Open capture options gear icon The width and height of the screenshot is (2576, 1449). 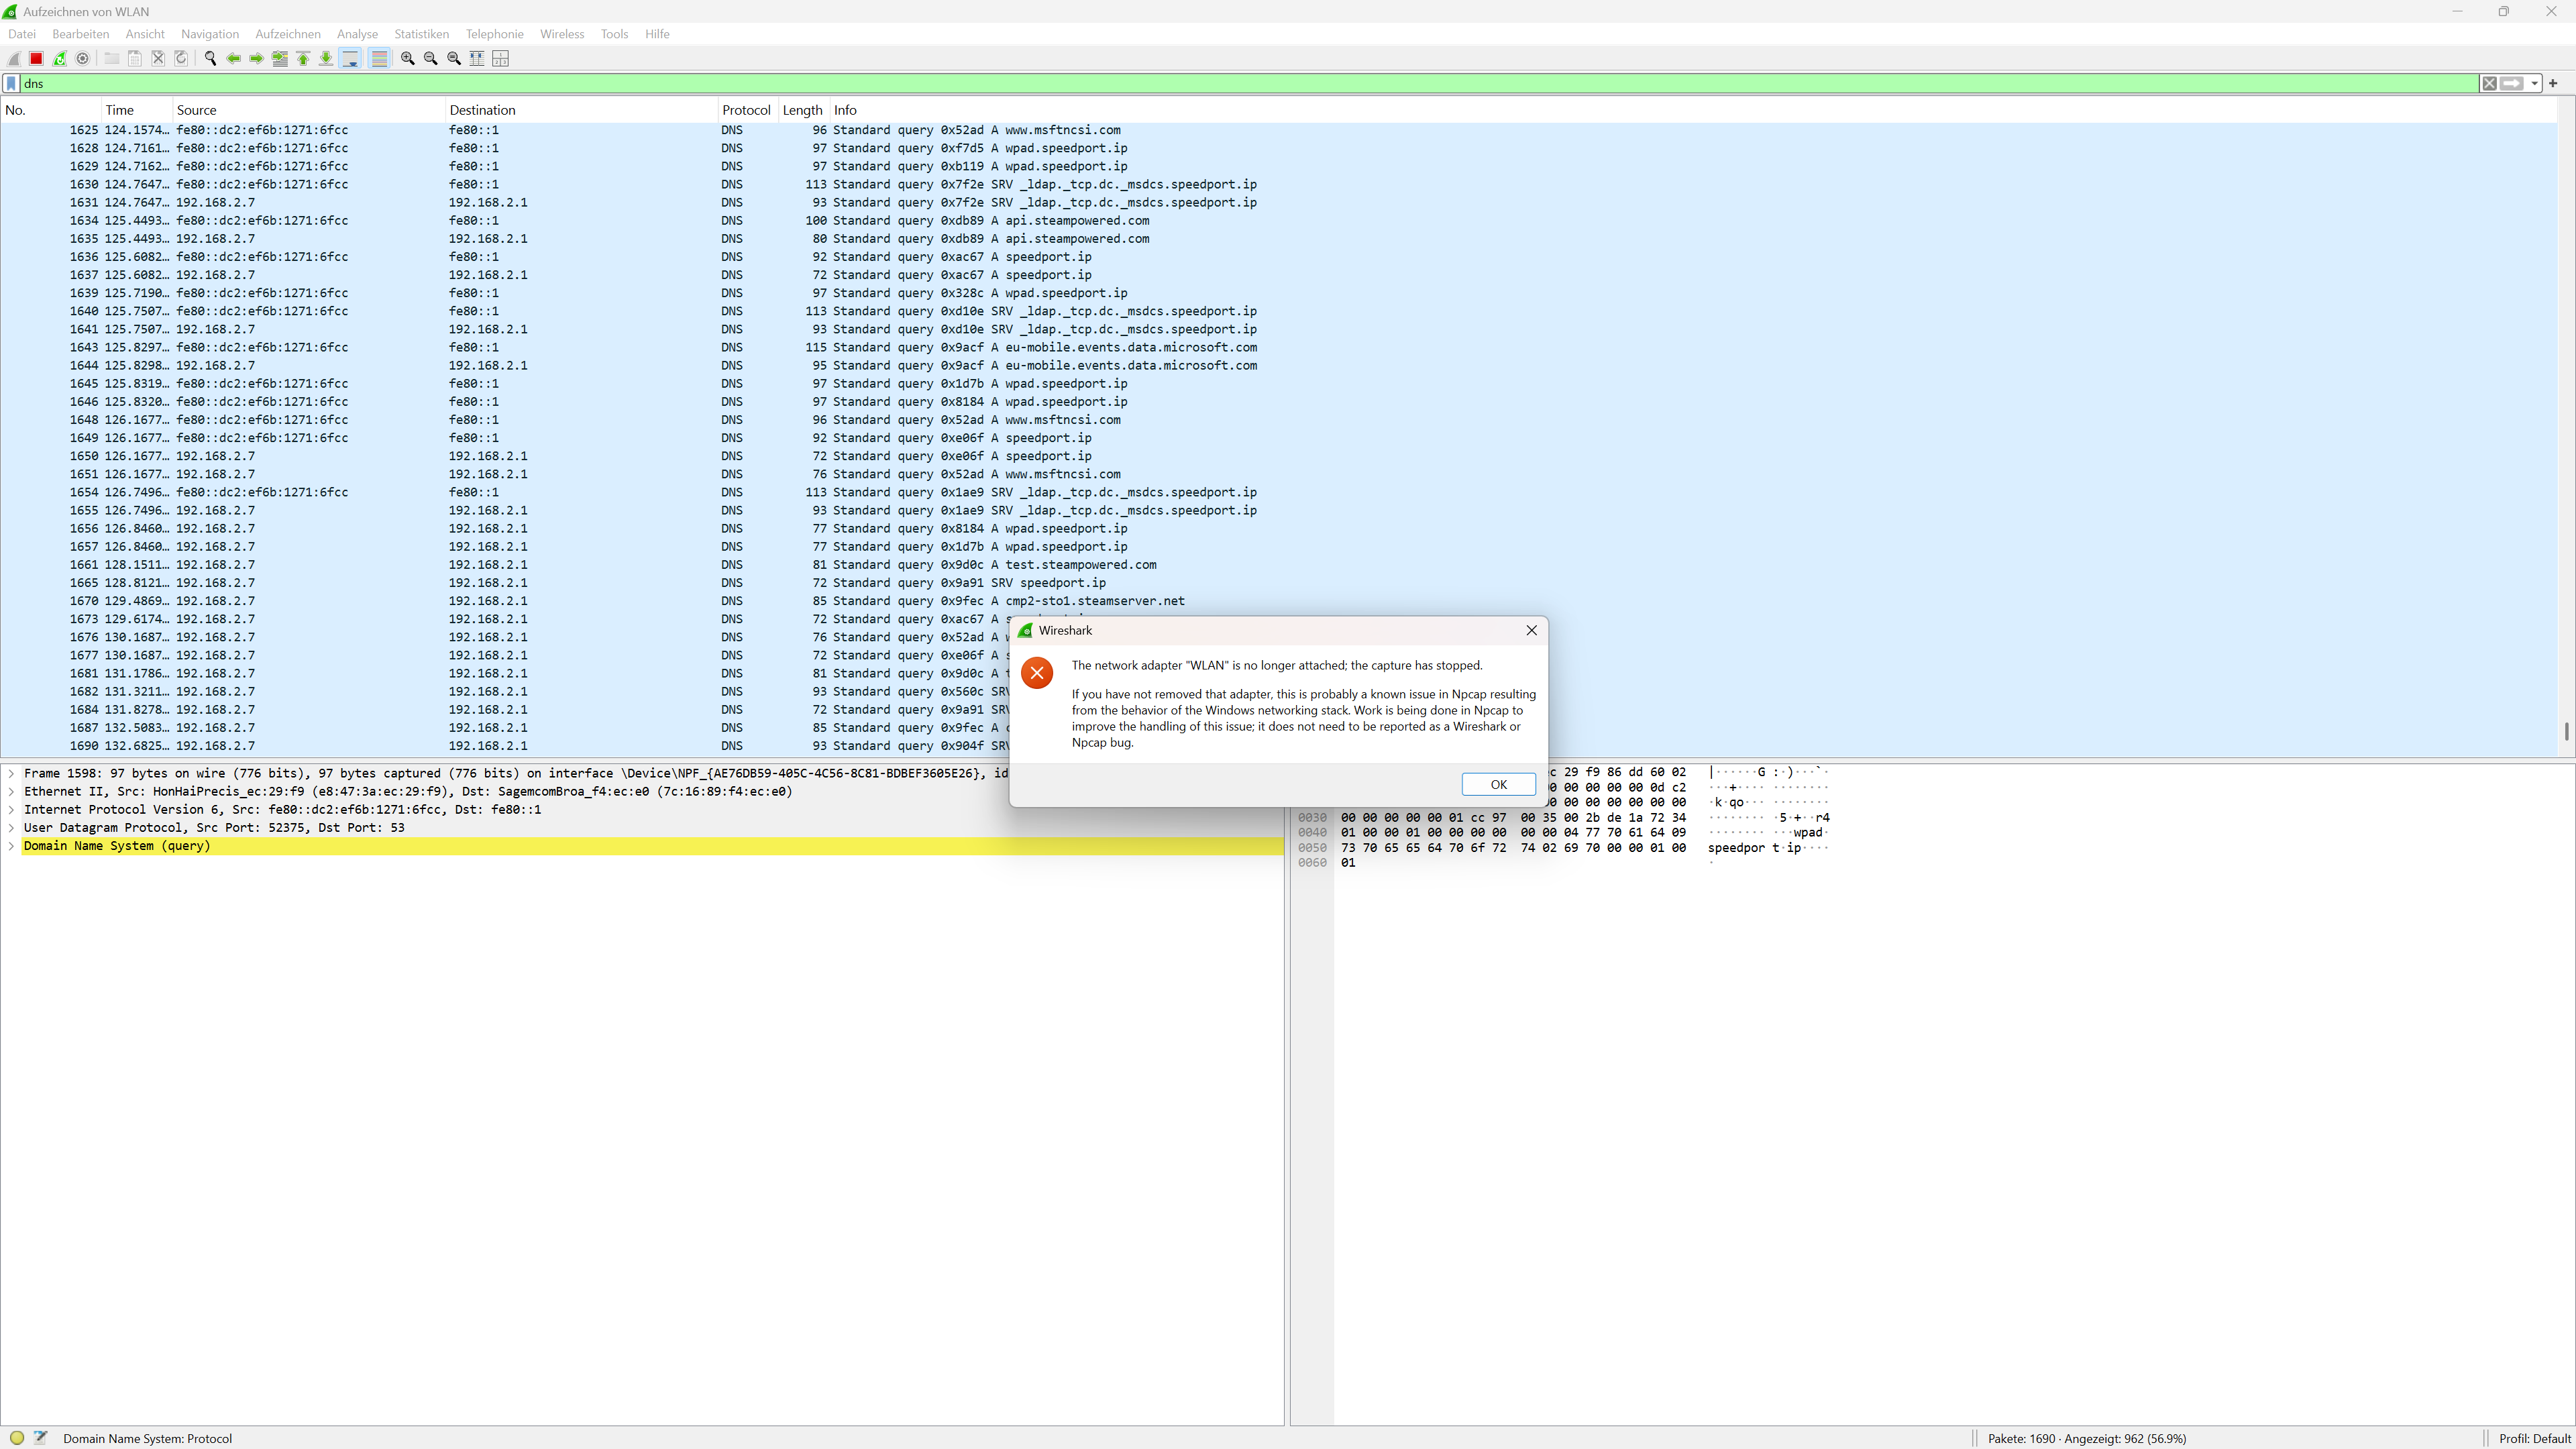tap(83, 59)
